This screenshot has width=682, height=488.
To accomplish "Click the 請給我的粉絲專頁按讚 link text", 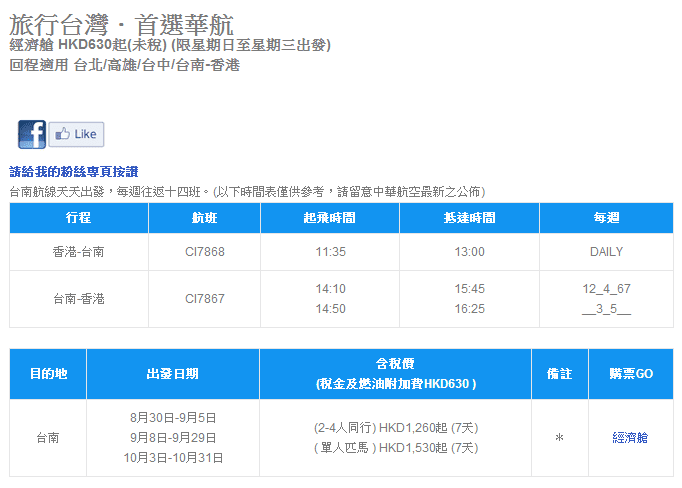I will 74,172.
